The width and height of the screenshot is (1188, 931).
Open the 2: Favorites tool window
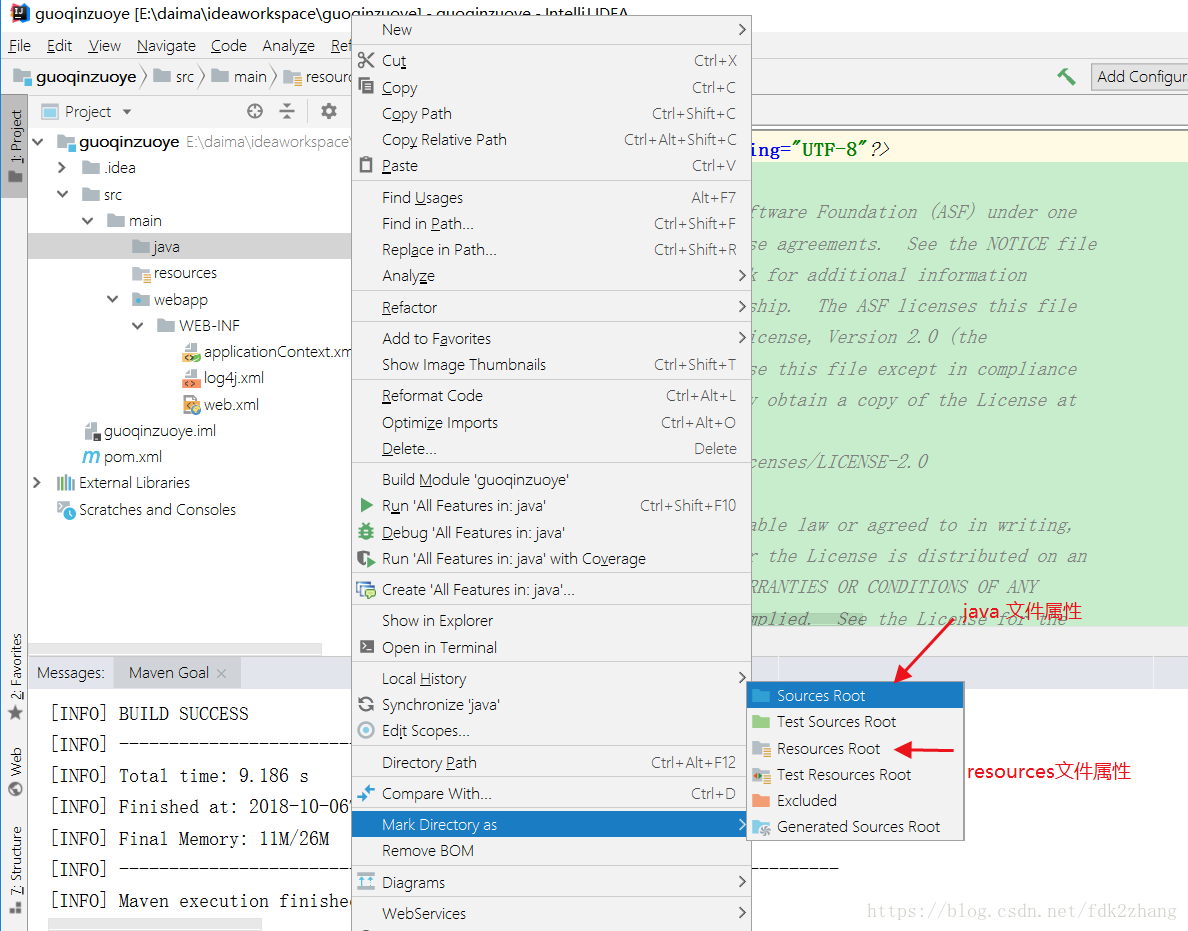[x=15, y=676]
